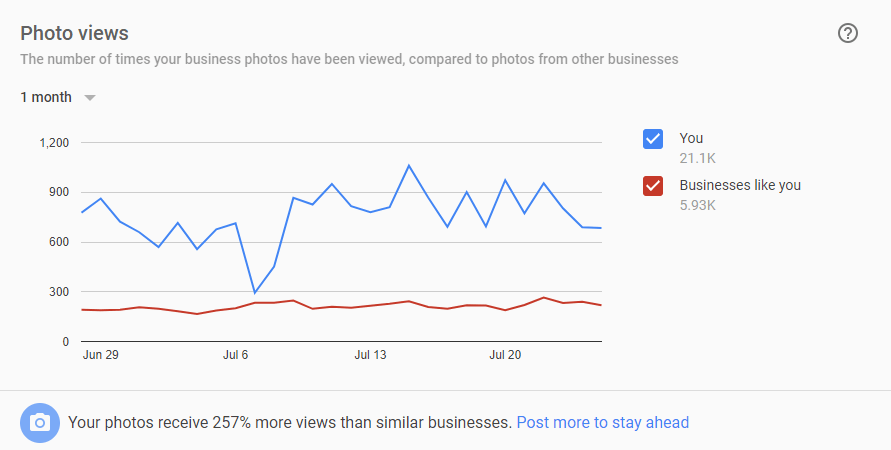Click the 1,200 y-axis label
Viewport: 891px width, 450px height.
[x=54, y=143]
